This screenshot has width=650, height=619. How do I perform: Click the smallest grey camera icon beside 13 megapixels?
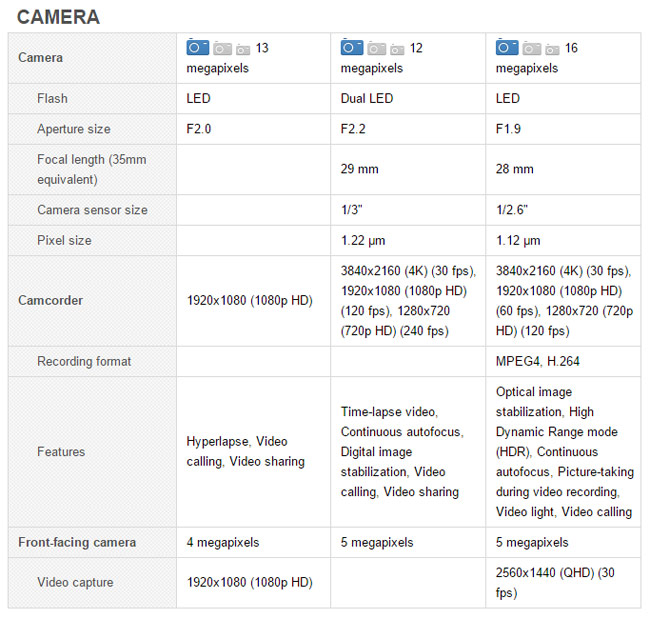pos(243,49)
